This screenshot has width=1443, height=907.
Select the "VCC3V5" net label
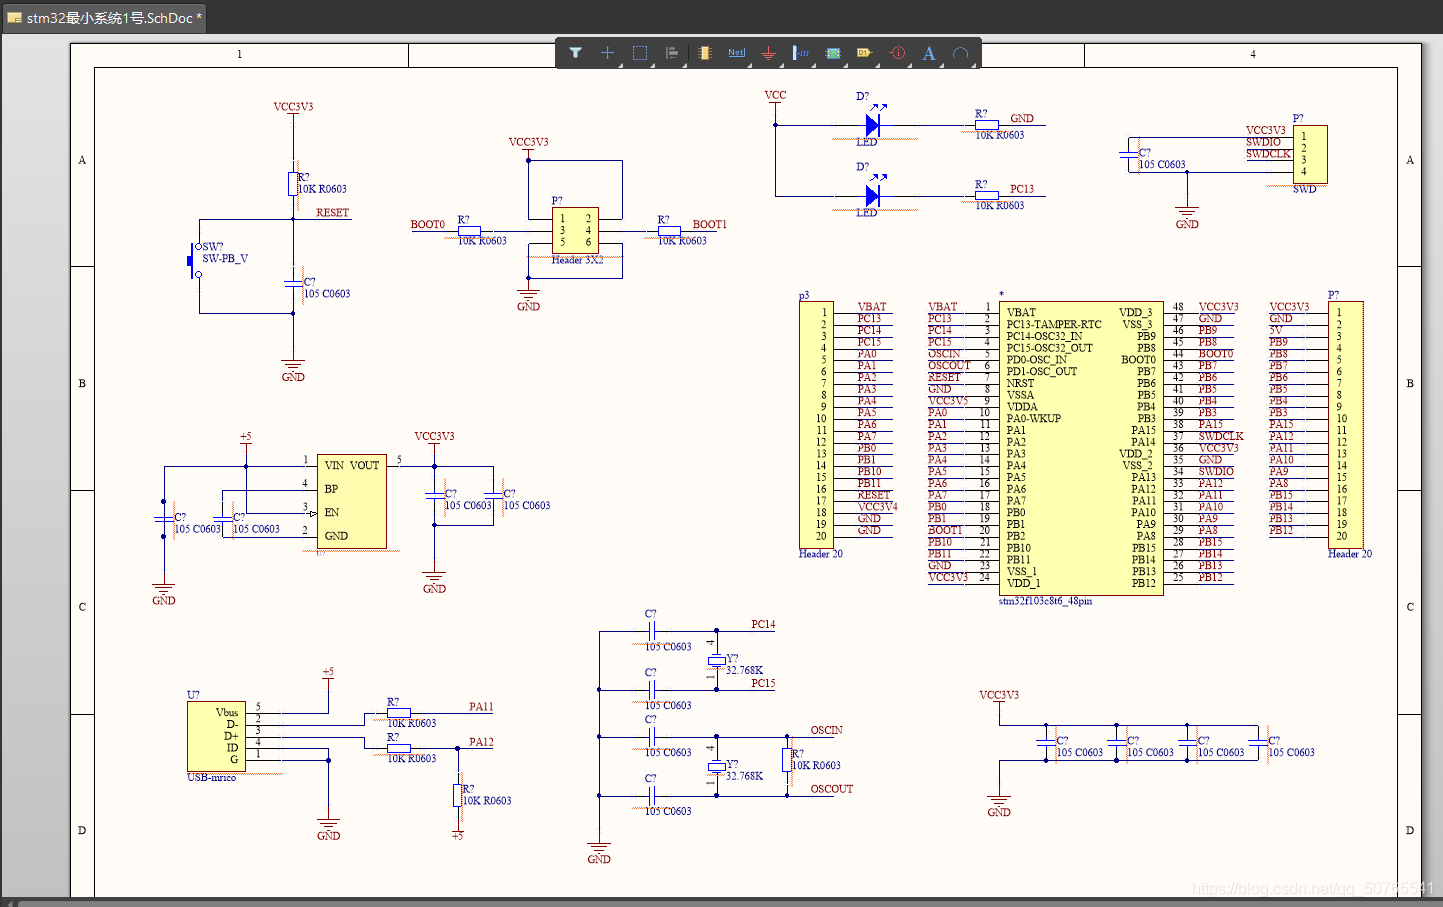point(948,401)
